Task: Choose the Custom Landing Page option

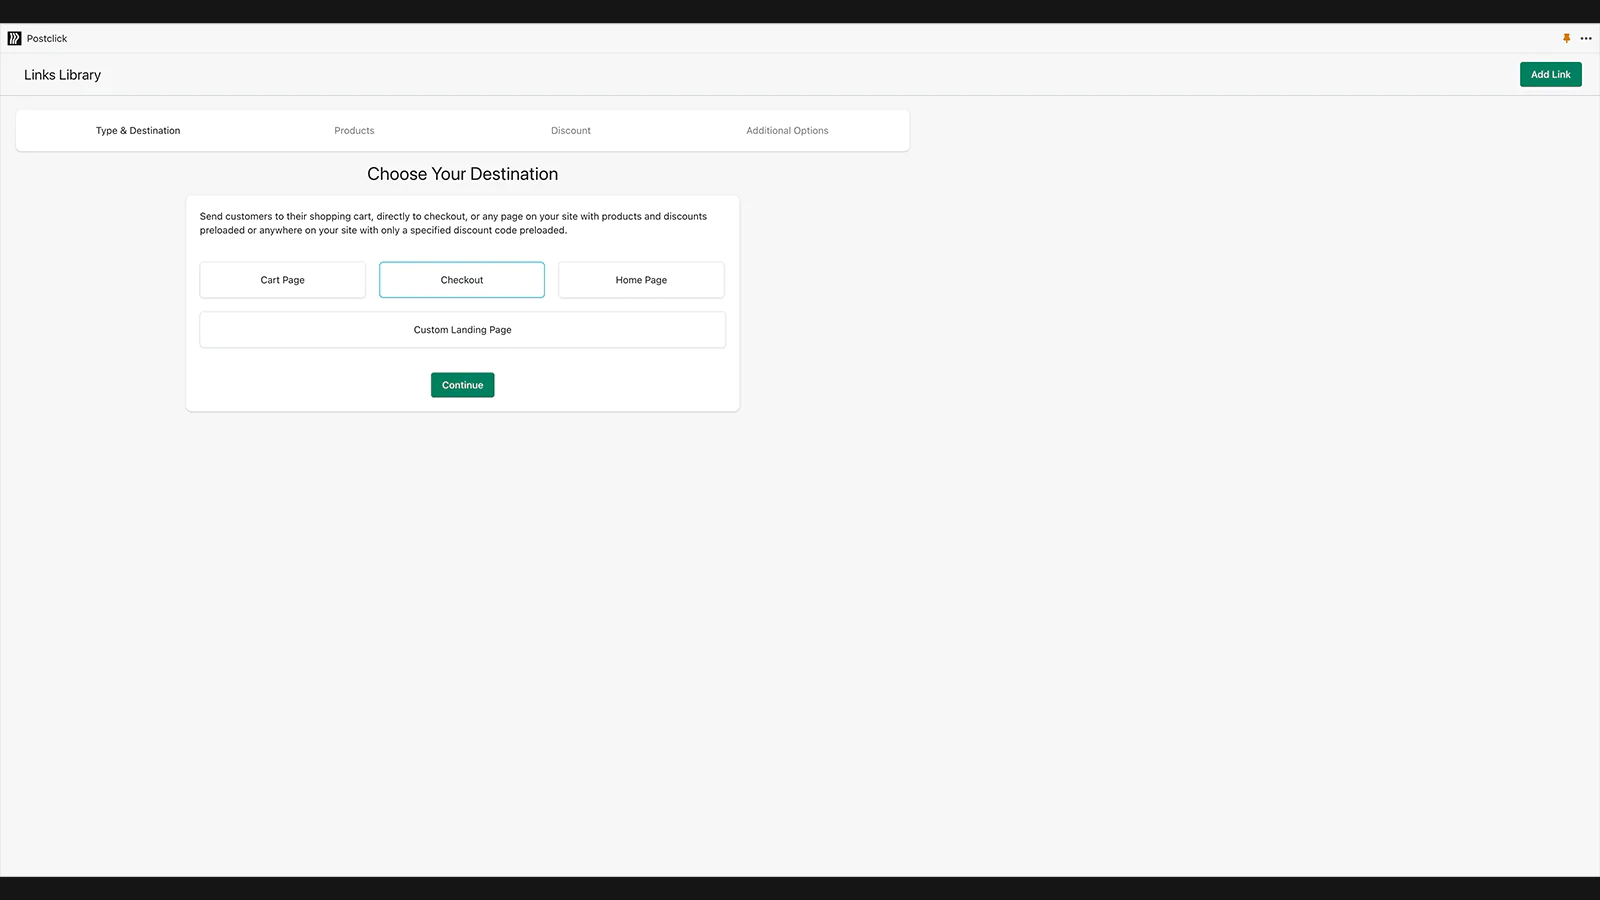Action: 463,330
